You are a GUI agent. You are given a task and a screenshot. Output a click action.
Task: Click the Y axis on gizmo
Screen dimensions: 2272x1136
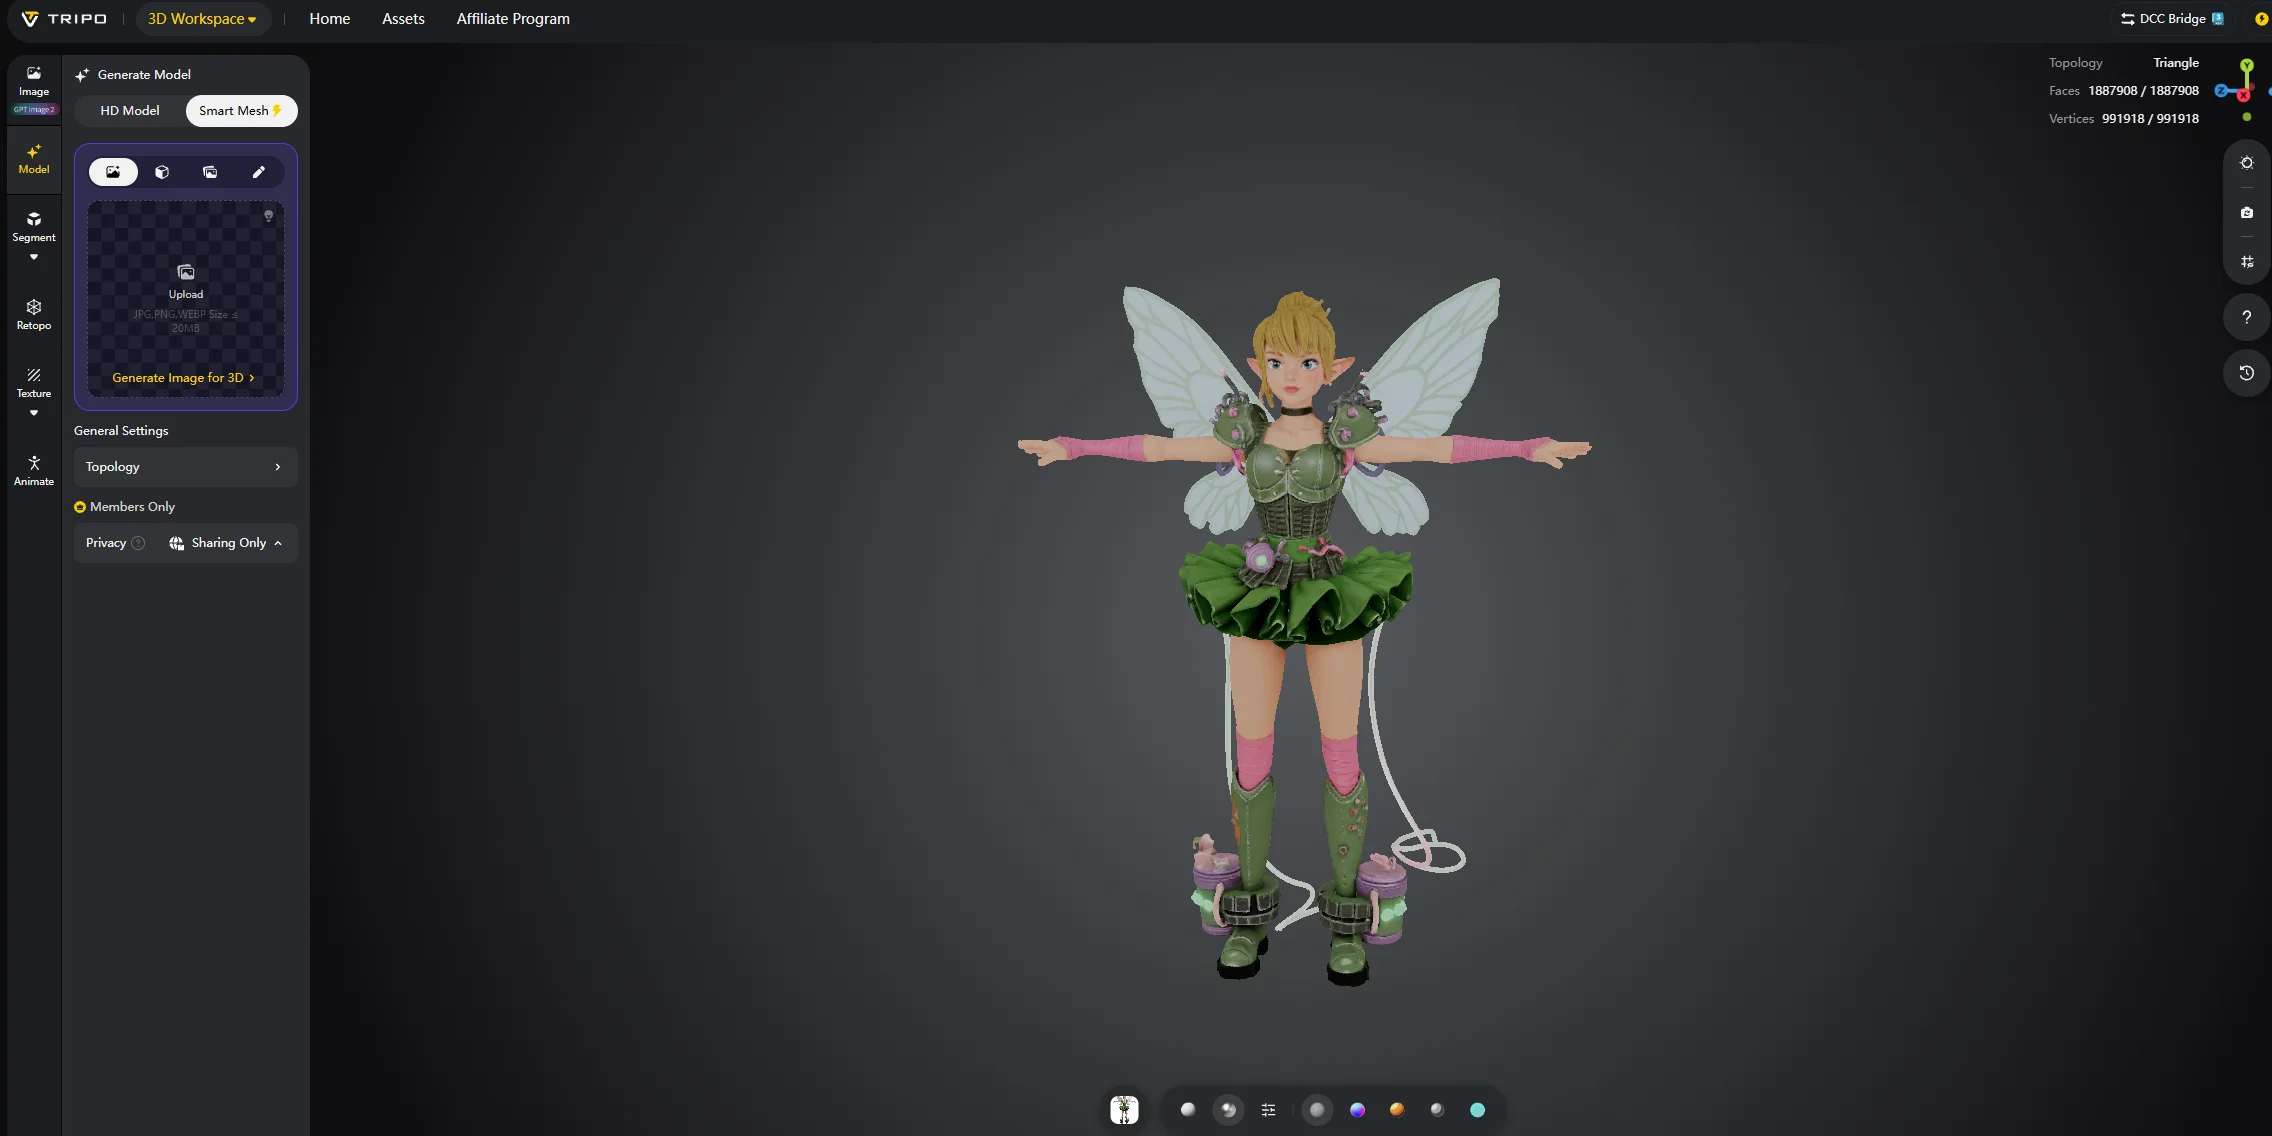(2247, 66)
